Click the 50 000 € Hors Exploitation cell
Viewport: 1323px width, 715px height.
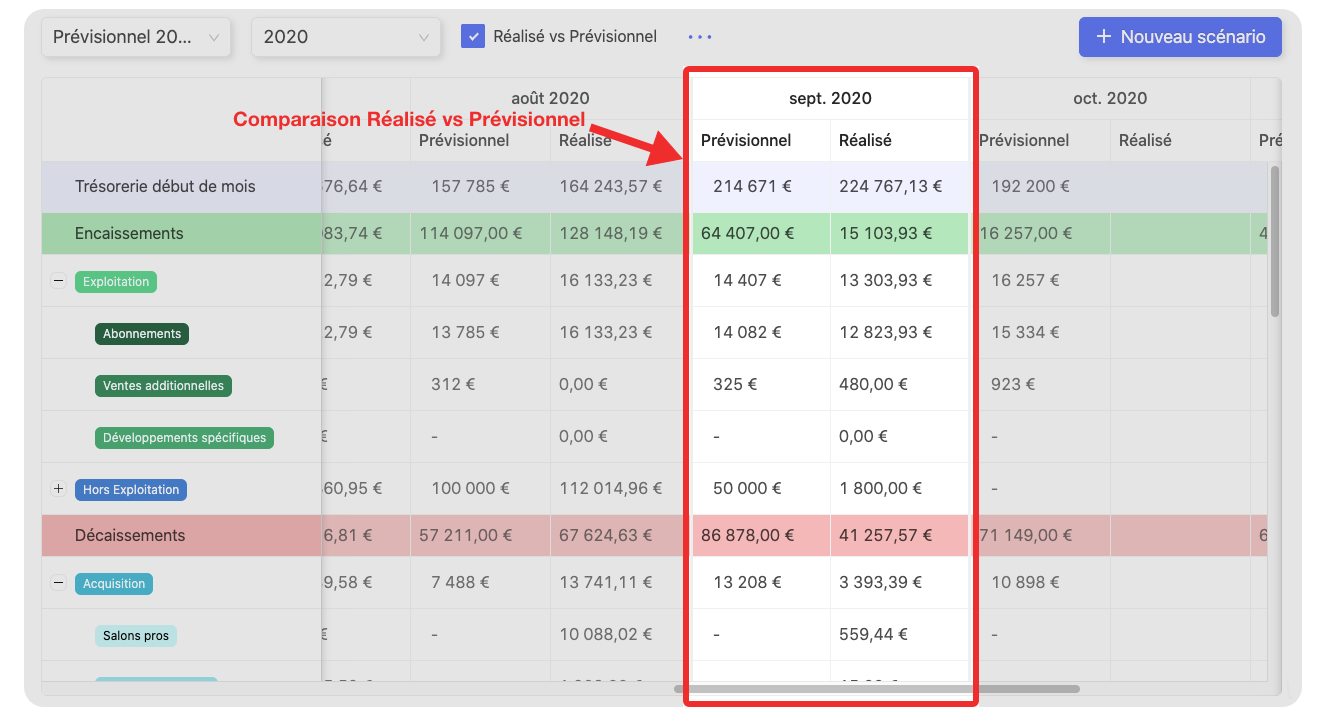tap(761, 489)
